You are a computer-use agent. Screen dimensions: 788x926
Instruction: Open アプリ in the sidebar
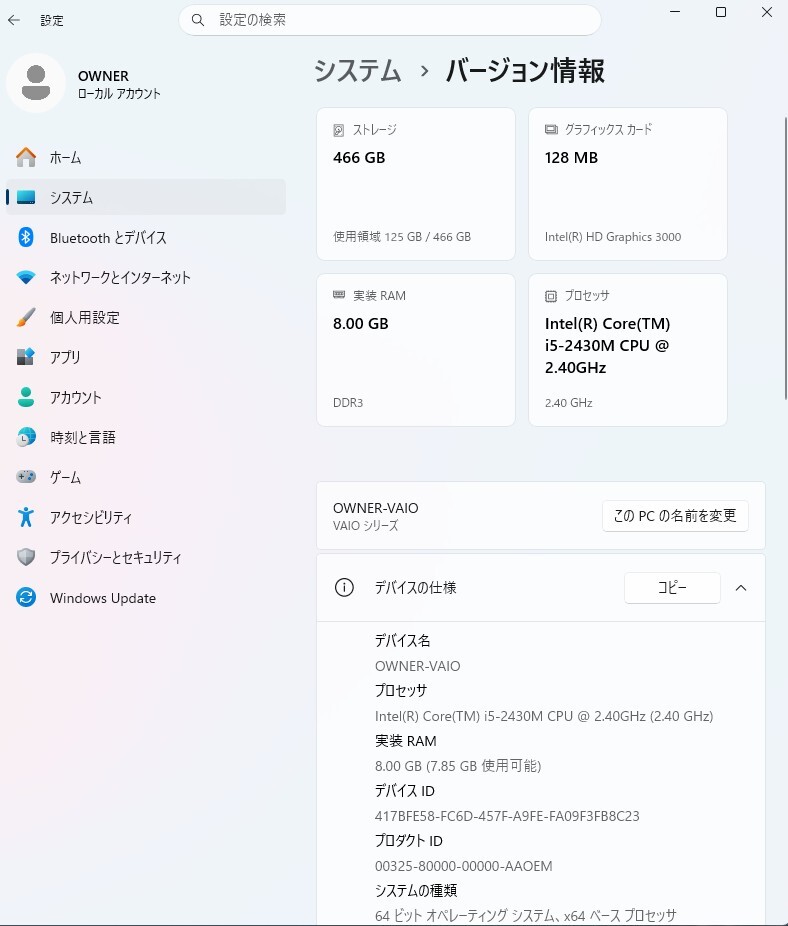pos(146,357)
